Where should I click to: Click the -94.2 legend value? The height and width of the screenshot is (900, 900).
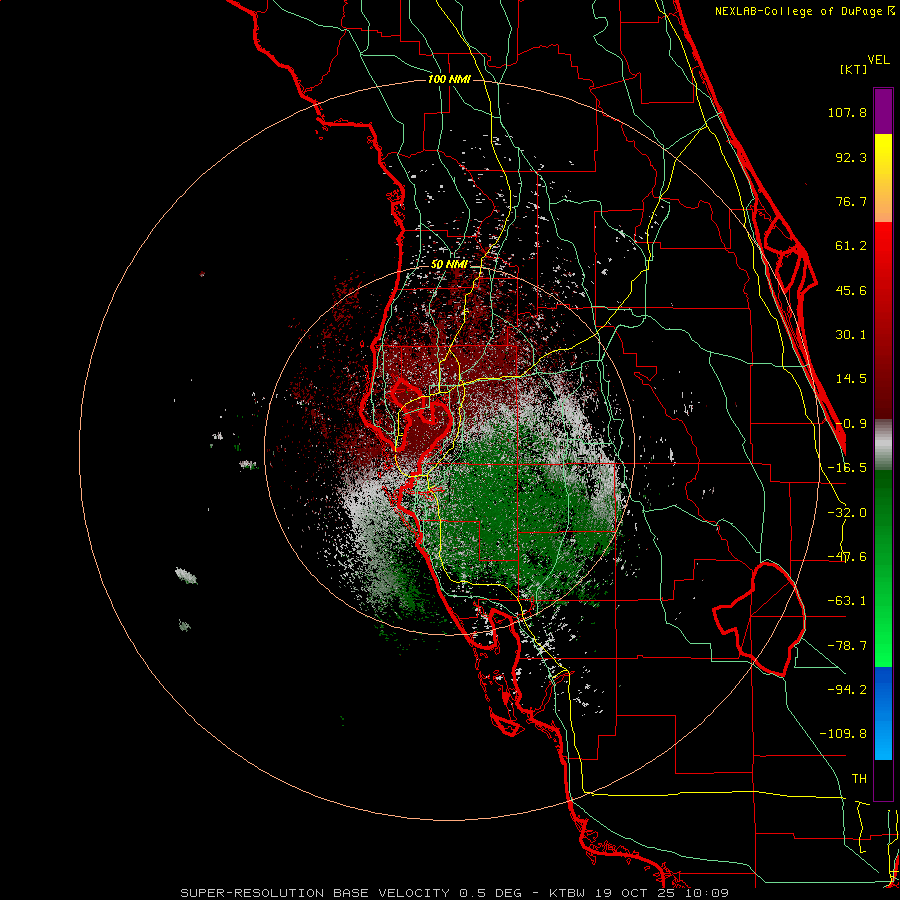(847, 690)
